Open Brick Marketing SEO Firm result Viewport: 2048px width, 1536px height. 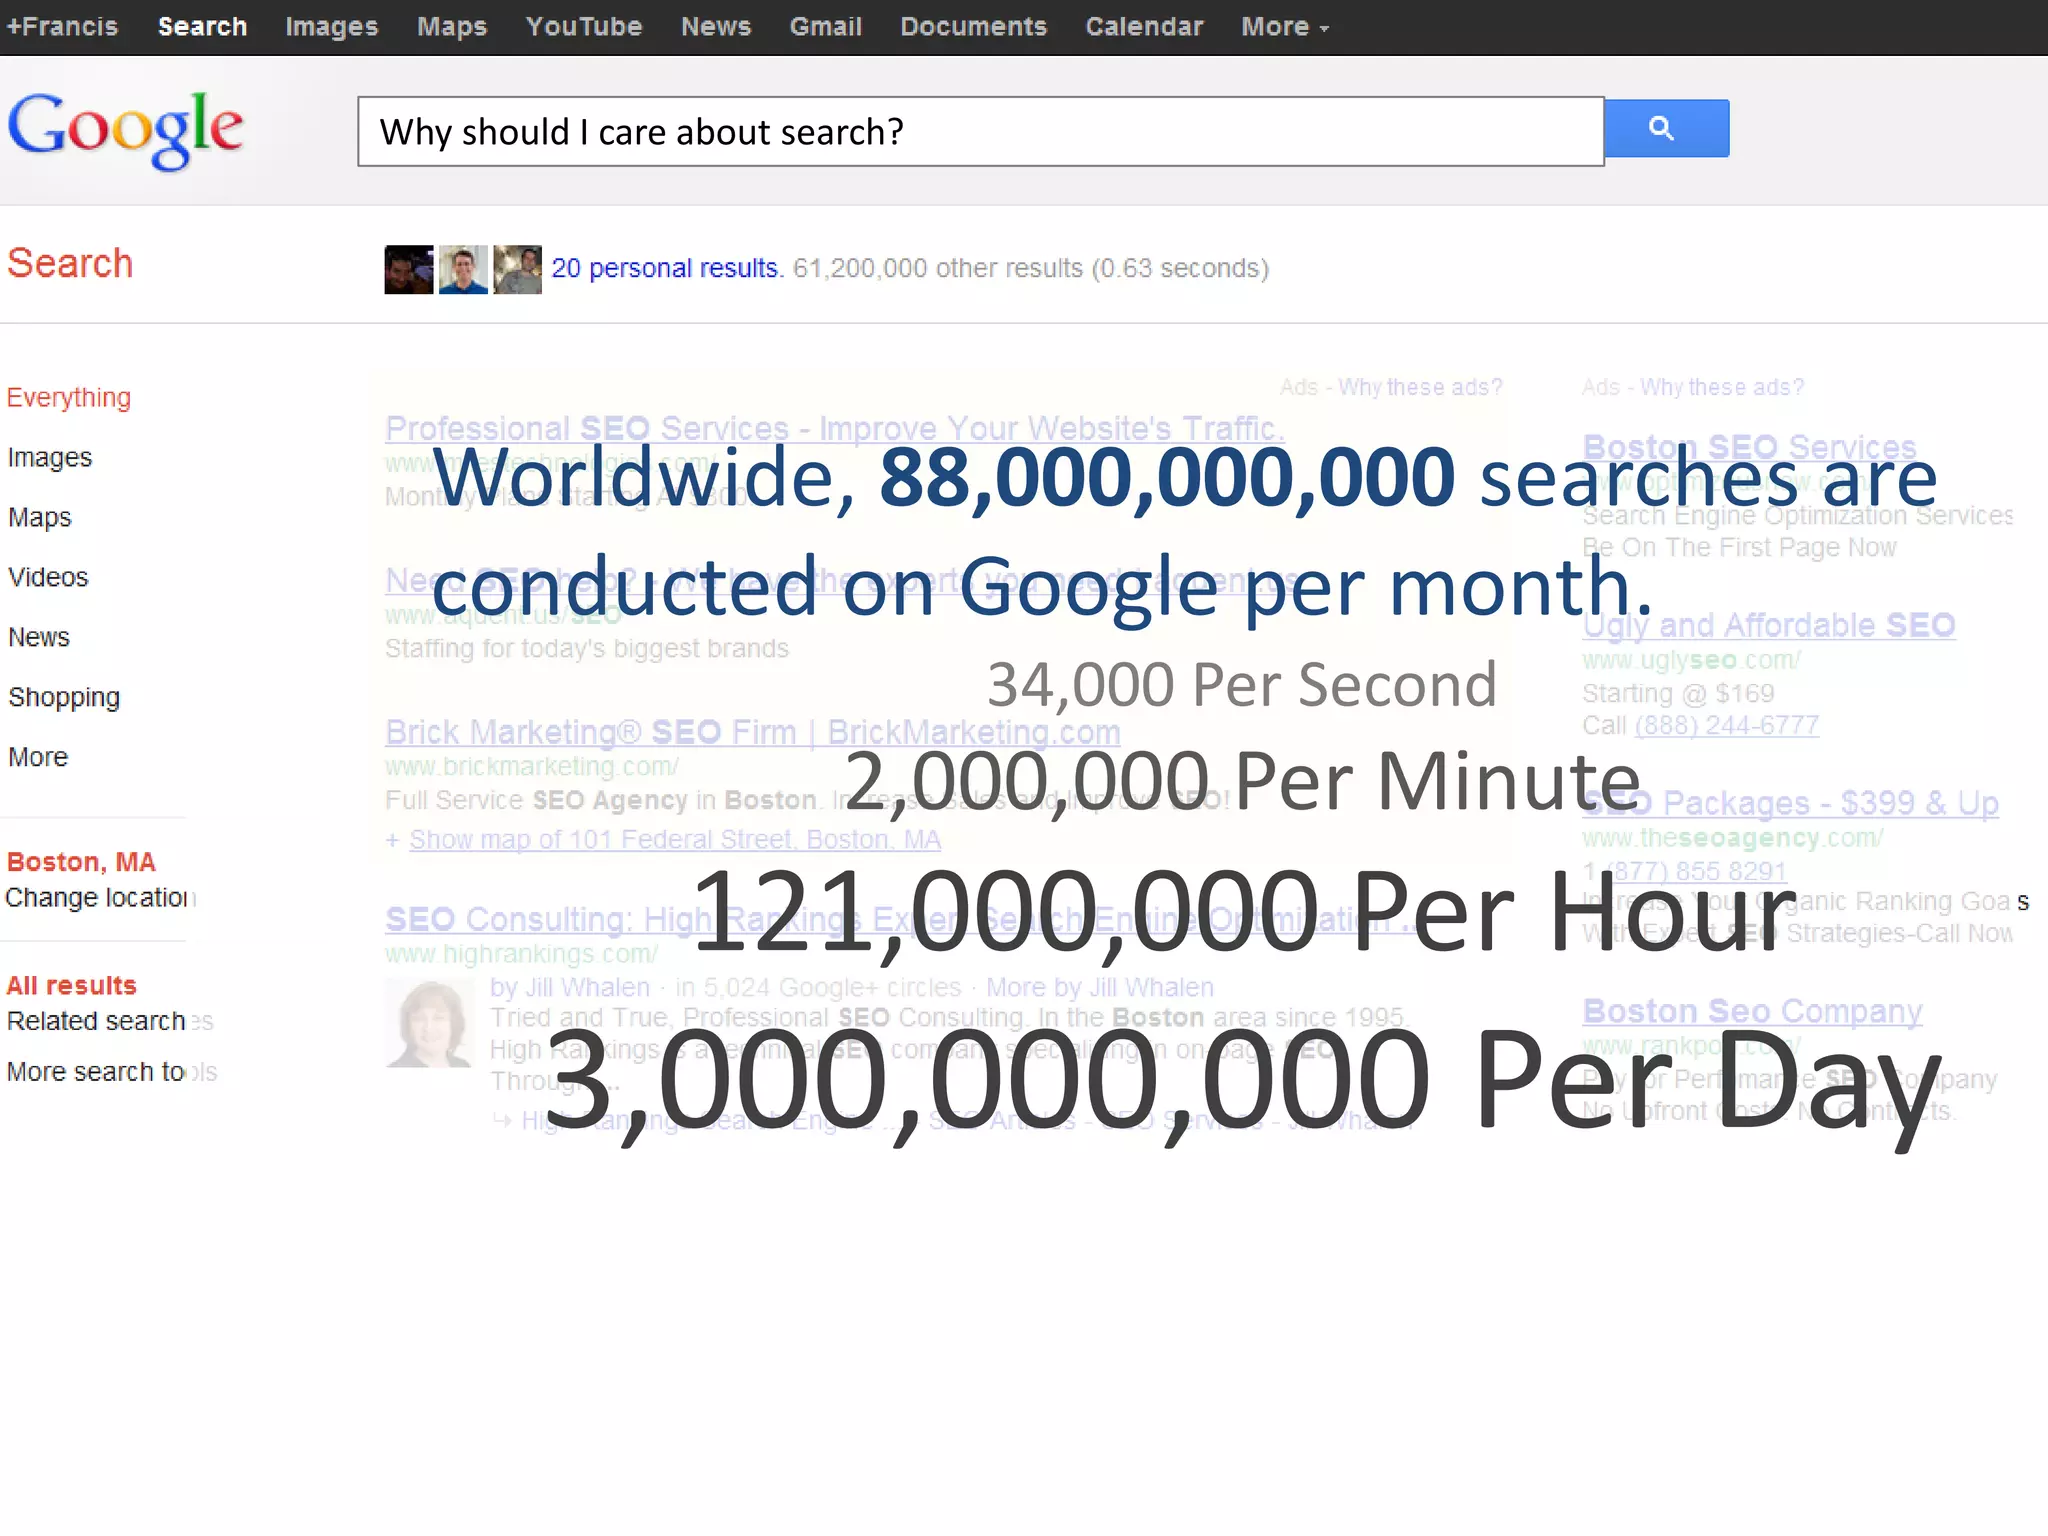[x=753, y=732]
